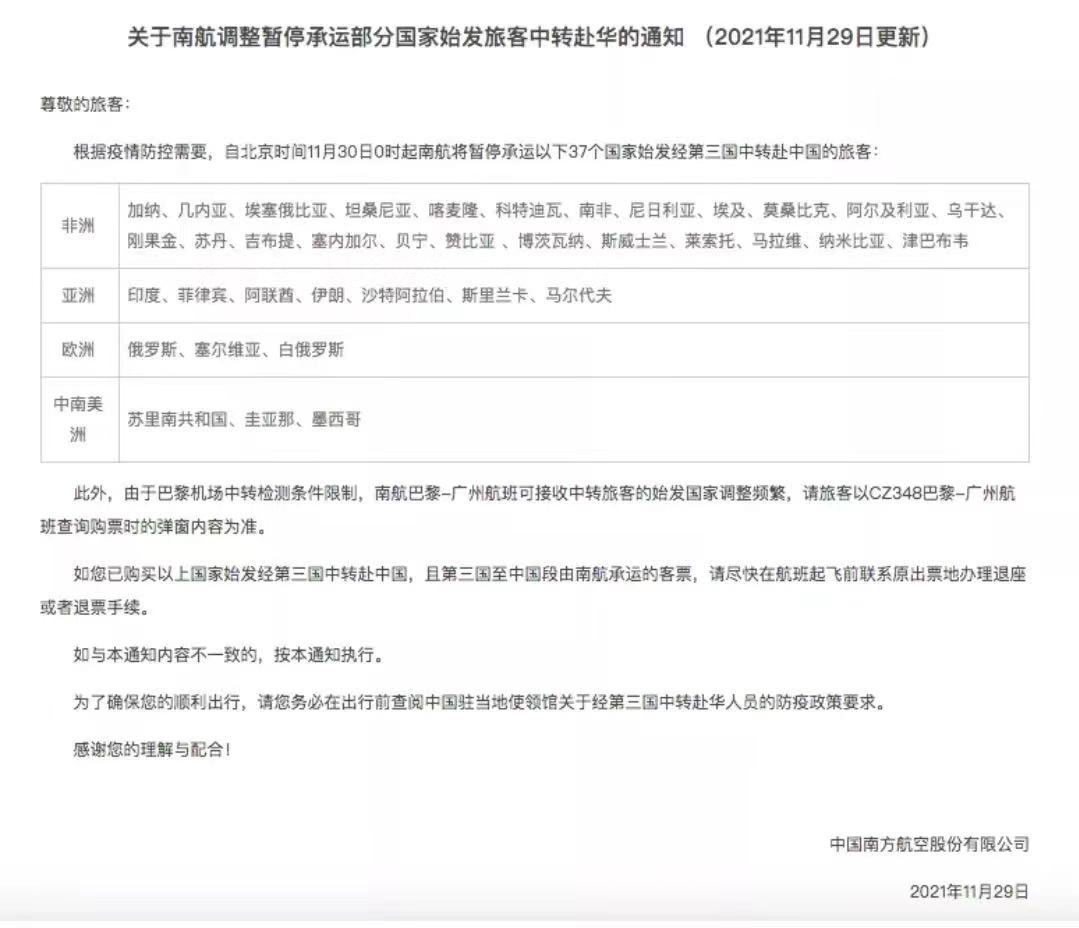The image size is (1079, 928).
Task: Click the line 如与本通知内容不一致的
Action: coord(228,655)
